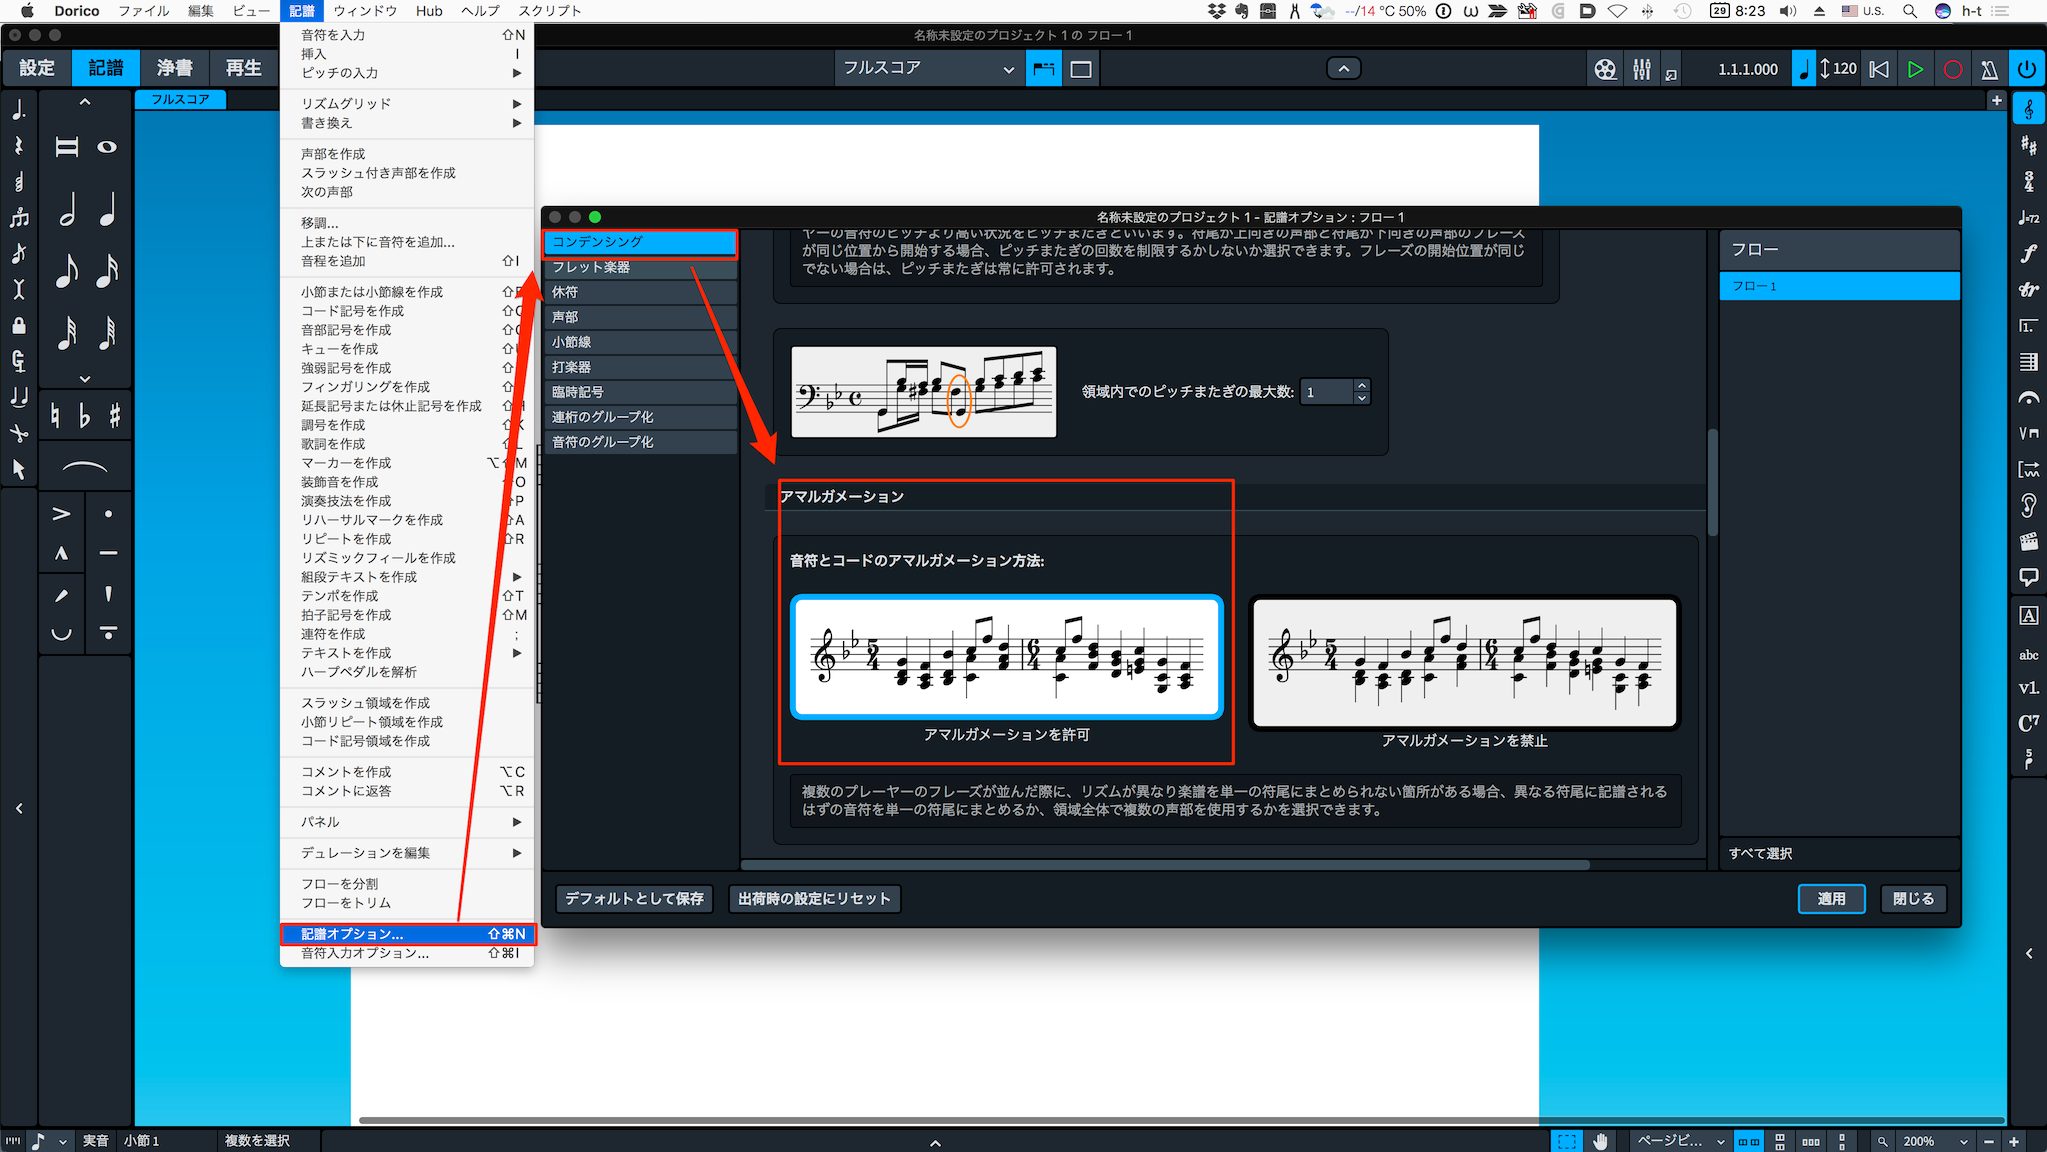This screenshot has height=1152, width=2047.
Task: Select the whole note duration
Action: tap(106, 147)
